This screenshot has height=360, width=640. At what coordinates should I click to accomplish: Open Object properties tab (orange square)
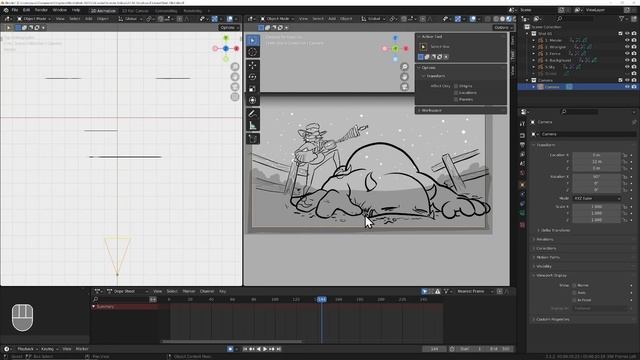tap(522, 184)
